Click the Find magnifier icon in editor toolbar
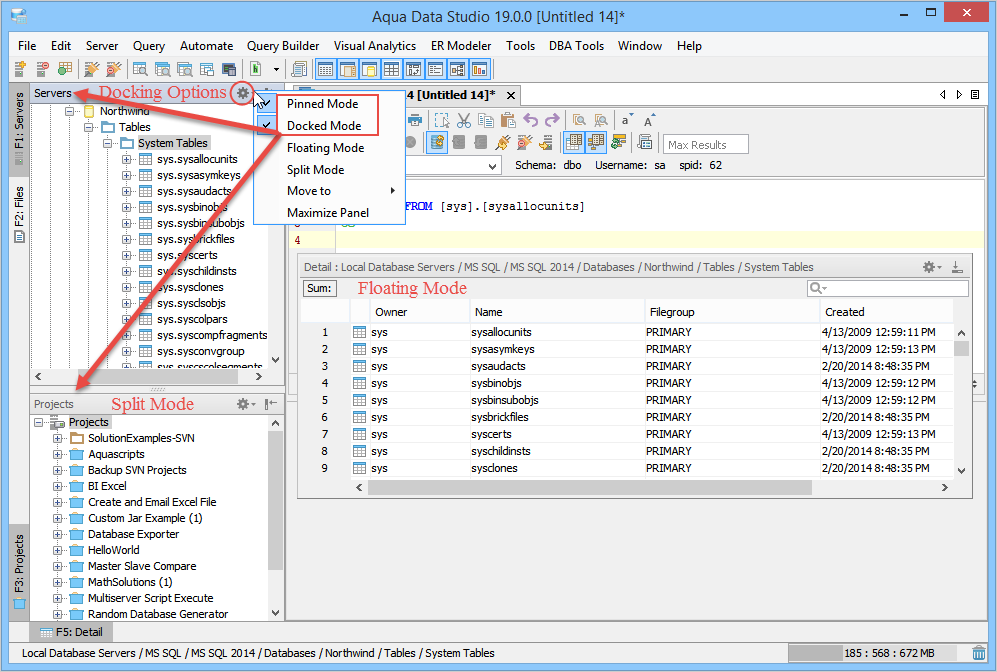 pos(579,120)
